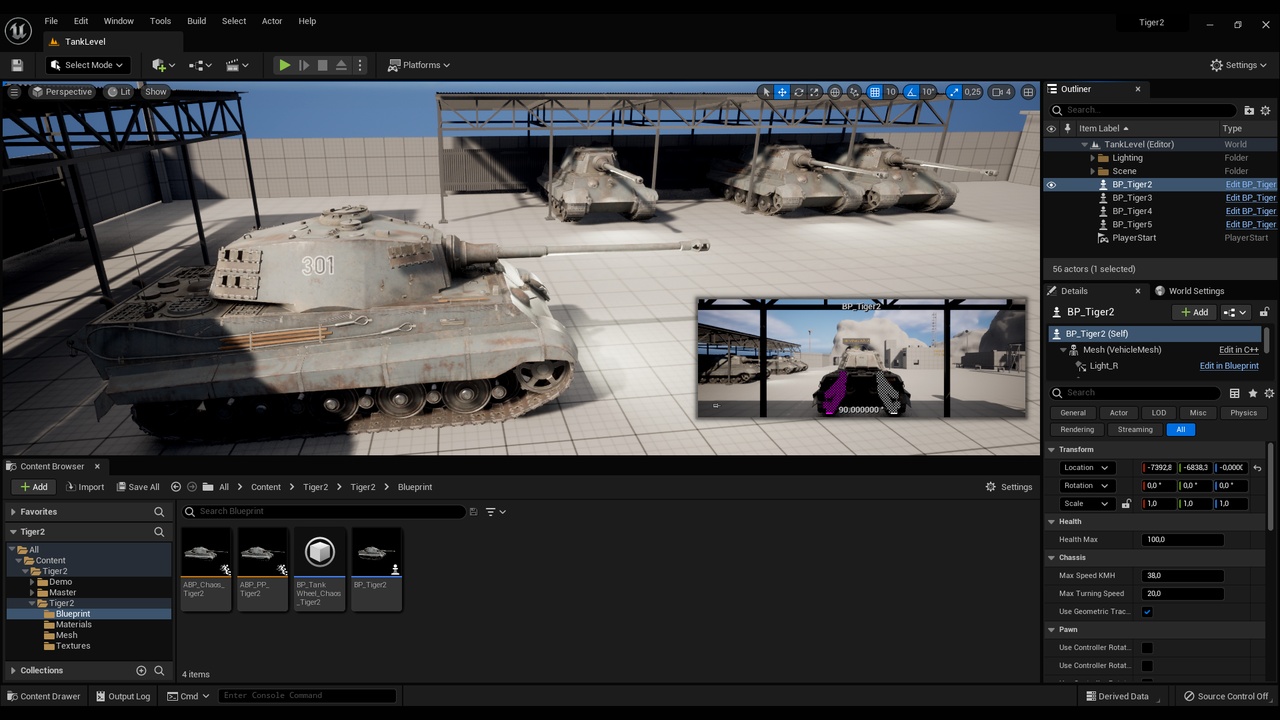Click the green Play button in the toolbar
The image size is (1280, 720).
click(x=285, y=65)
